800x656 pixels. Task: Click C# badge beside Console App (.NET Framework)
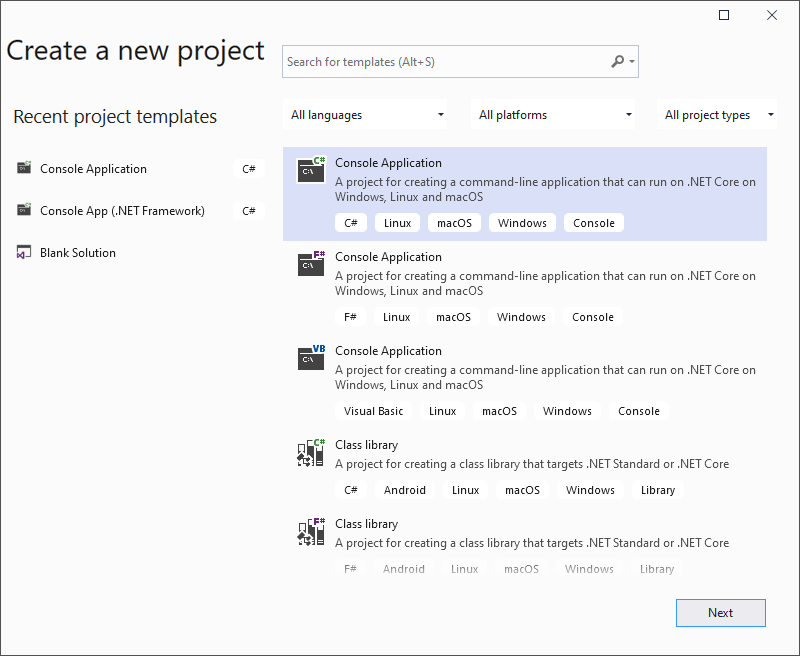point(249,211)
